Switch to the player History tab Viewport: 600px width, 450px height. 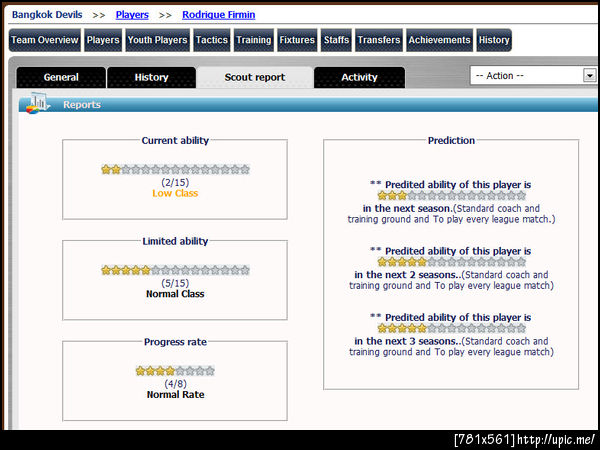point(152,77)
